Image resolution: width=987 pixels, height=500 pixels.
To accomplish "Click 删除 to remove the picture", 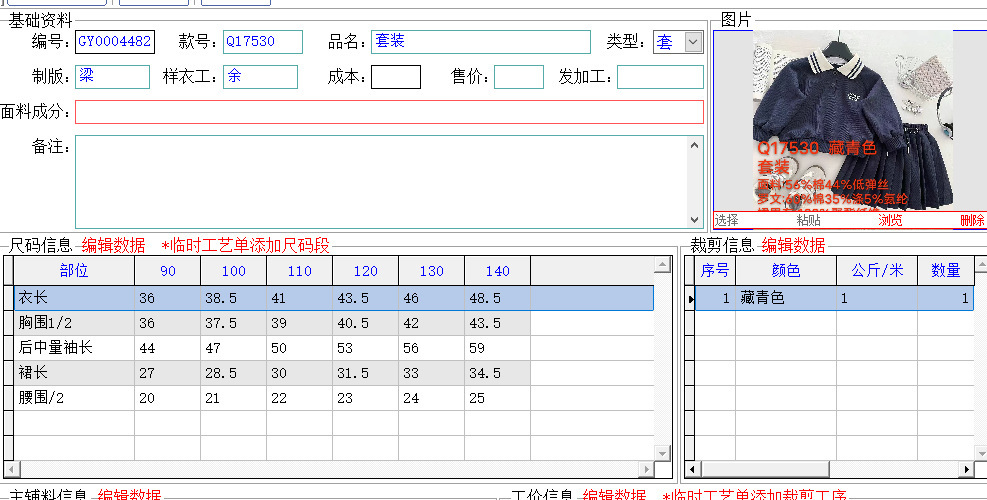I will tap(971, 220).
